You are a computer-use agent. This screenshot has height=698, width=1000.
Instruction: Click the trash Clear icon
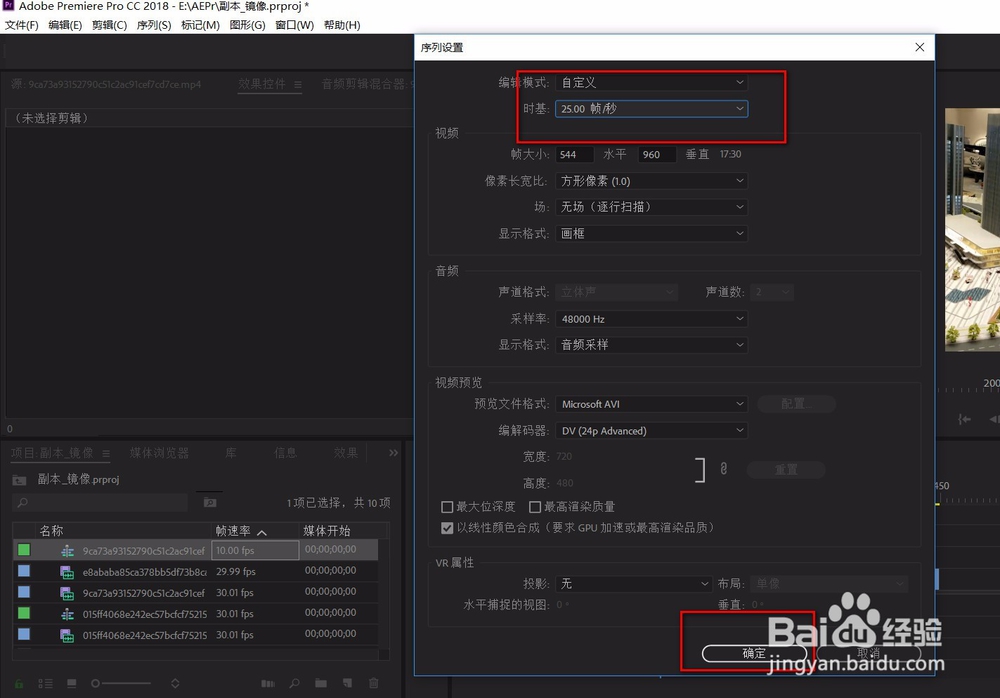(374, 683)
